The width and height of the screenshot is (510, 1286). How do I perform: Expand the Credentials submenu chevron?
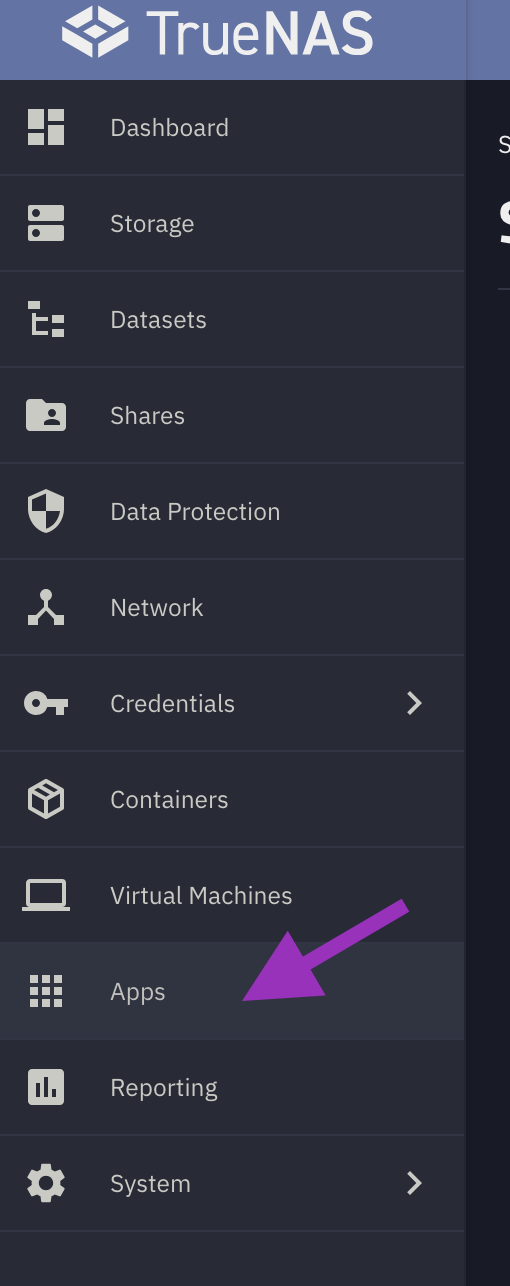click(x=415, y=704)
